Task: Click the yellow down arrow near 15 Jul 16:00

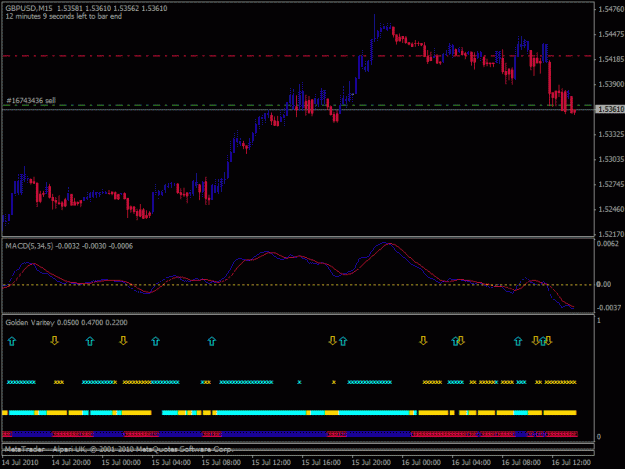Action: point(332,340)
